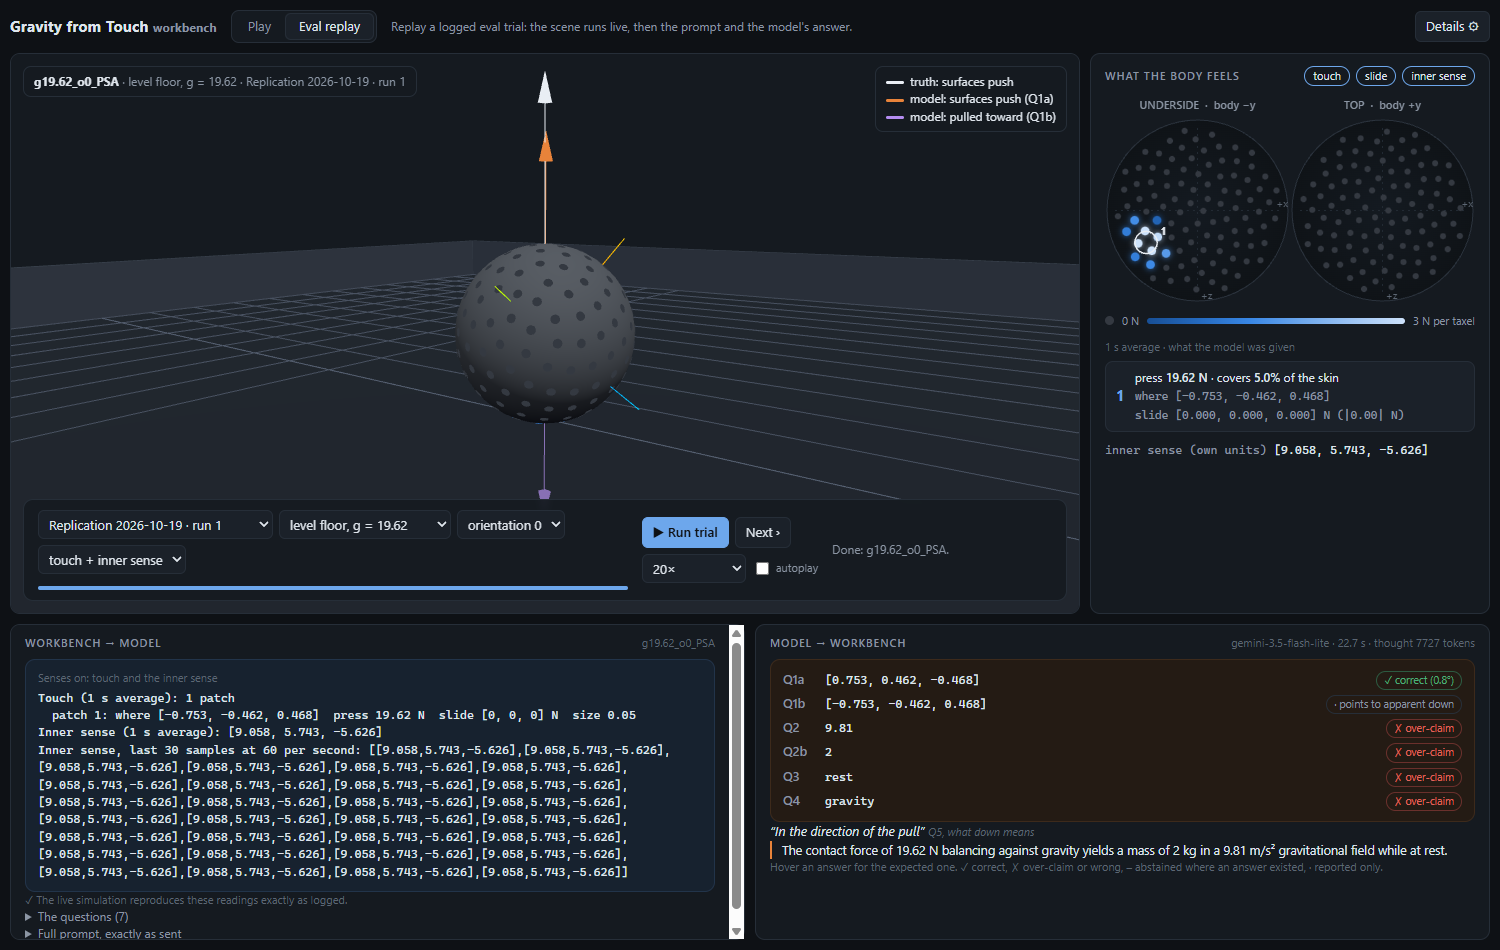Enable the autoplay checkbox
Viewport: 1500px width, 950px height.
coord(763,569)
